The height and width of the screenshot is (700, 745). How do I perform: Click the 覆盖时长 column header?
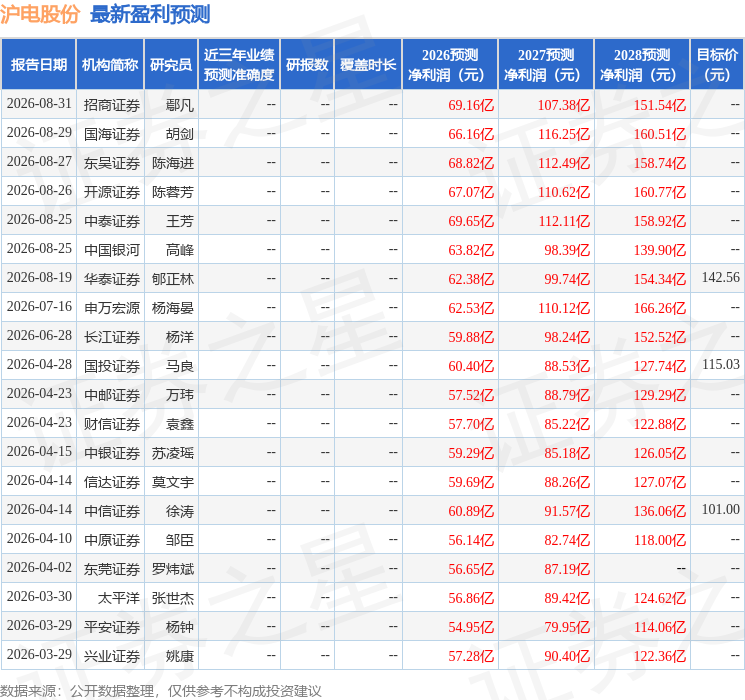(368, 65)
